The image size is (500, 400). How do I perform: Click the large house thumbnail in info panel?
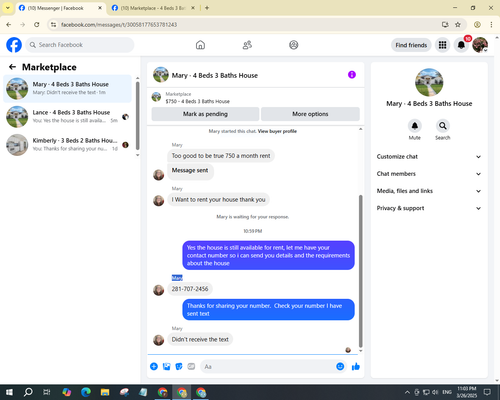pos(429,82)
